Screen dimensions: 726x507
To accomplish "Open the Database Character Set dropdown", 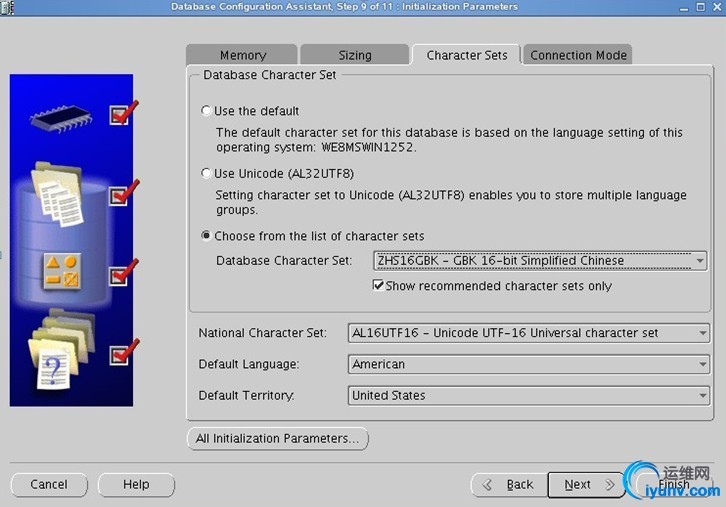I will 700,261.
